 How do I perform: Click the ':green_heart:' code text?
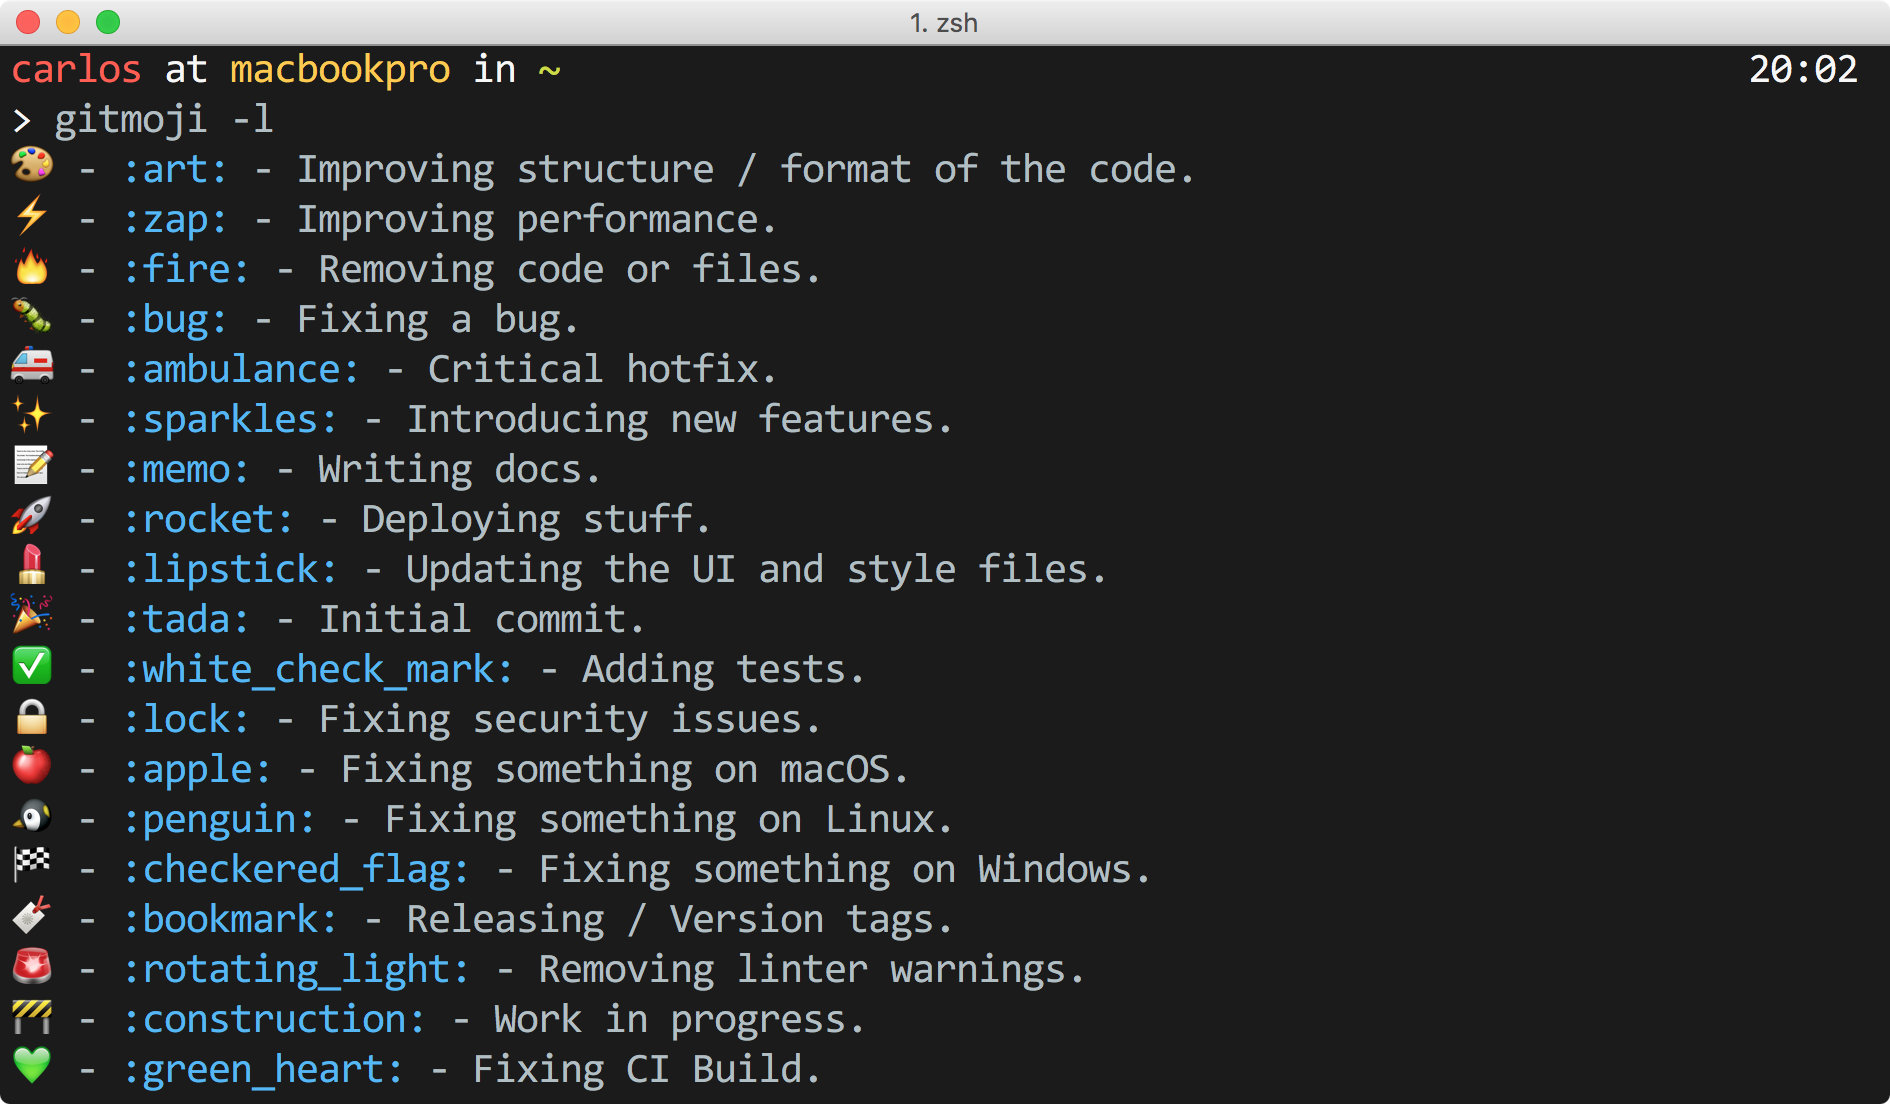pos(263,1069)
